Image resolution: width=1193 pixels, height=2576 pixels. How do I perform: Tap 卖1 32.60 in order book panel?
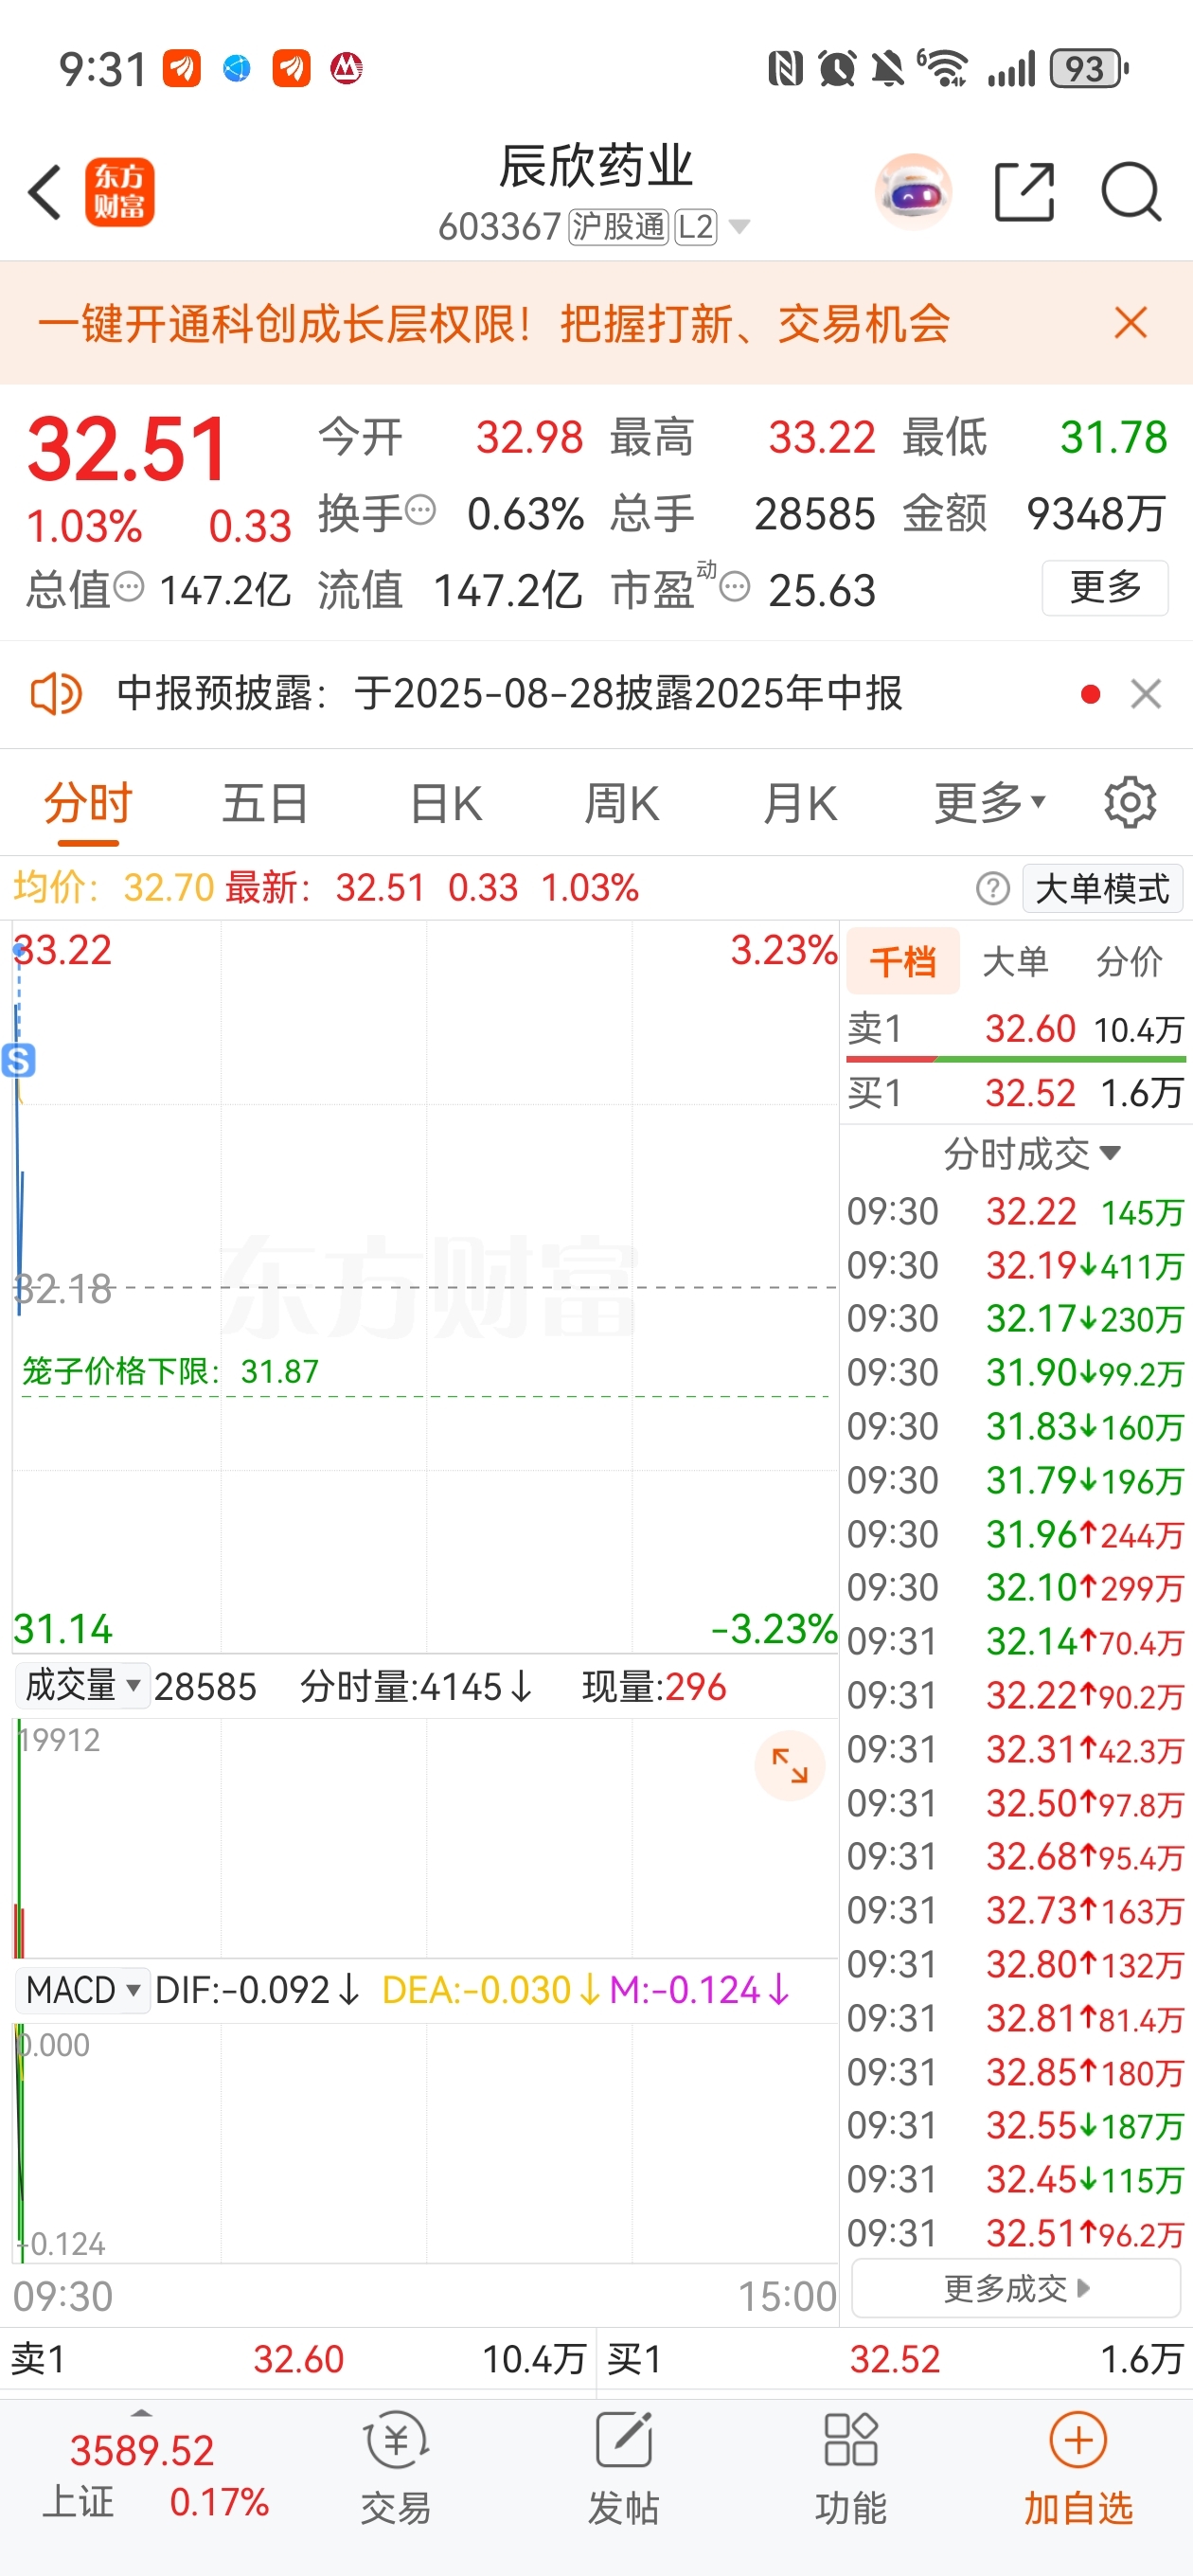pyautogui.click(x=1016, y=1028)
